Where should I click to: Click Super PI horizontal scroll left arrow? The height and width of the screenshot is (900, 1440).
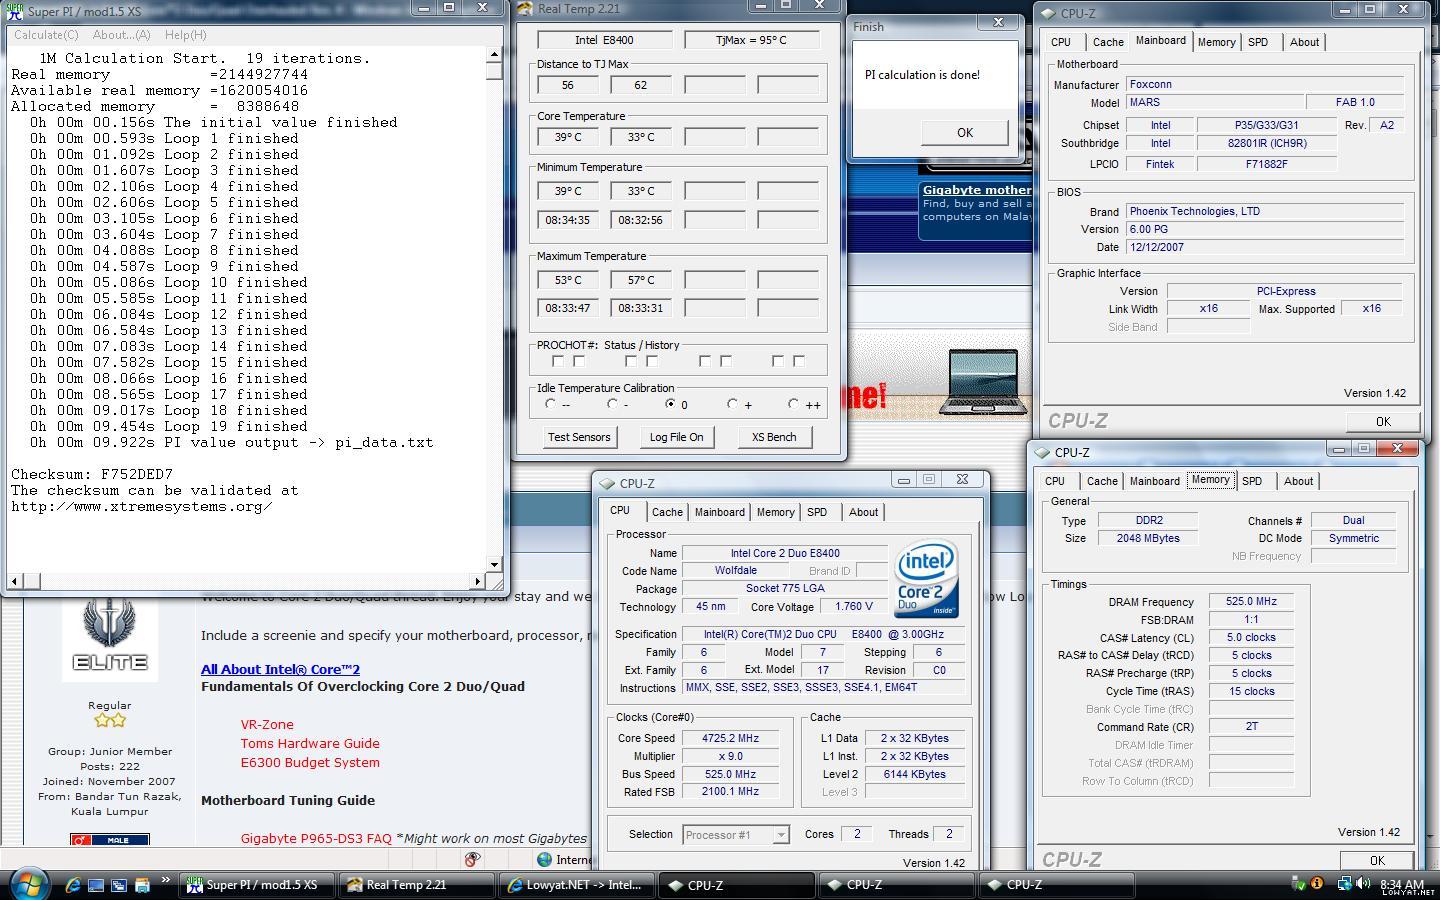14,581
